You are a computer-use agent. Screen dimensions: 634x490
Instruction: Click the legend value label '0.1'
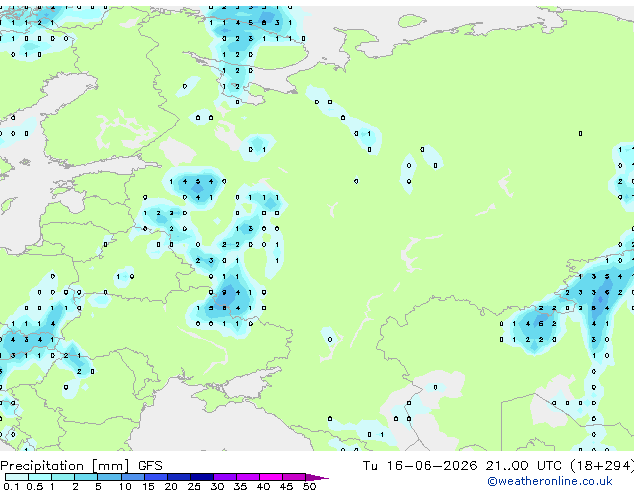tap(11, 486)
